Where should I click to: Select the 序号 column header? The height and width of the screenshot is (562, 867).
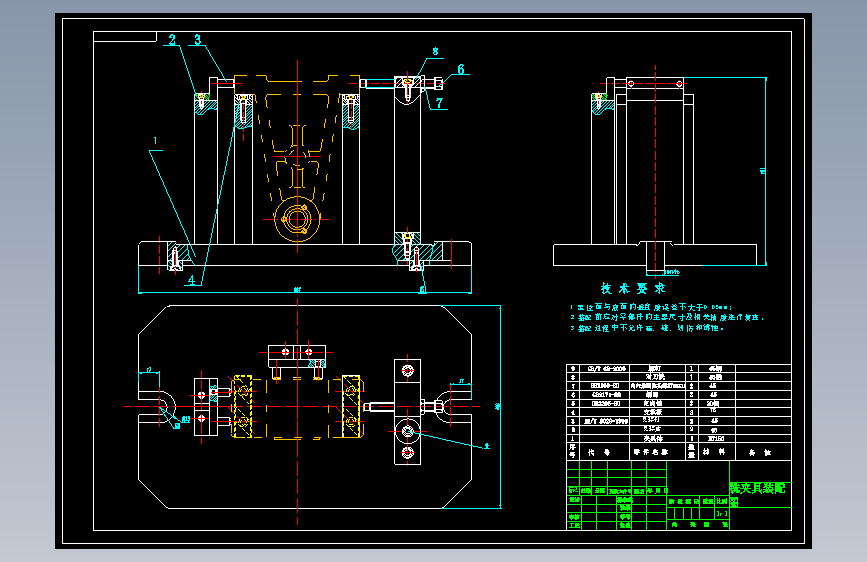[572, 451]
